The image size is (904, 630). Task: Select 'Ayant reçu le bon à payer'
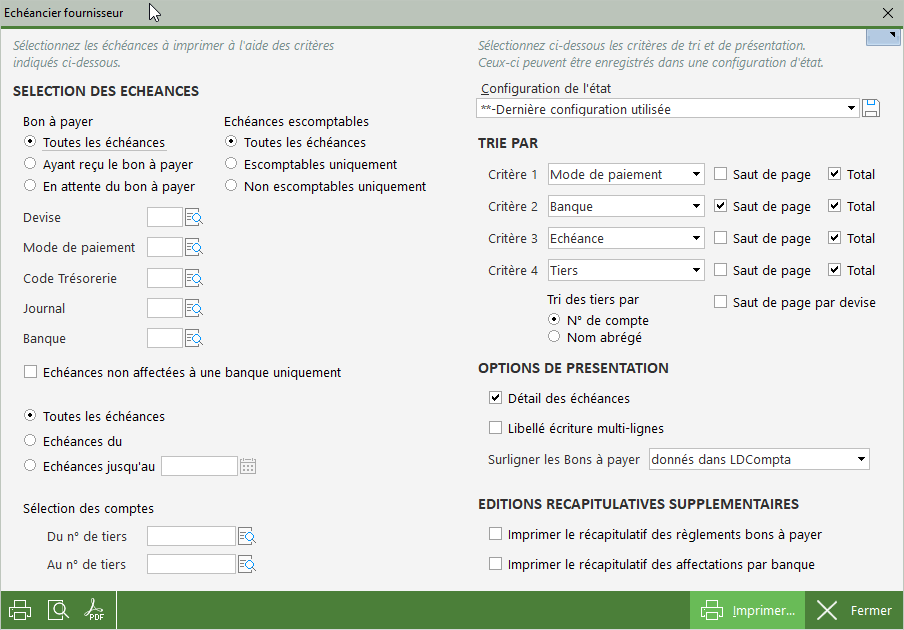pyautogui.click(x=30, y=164)
